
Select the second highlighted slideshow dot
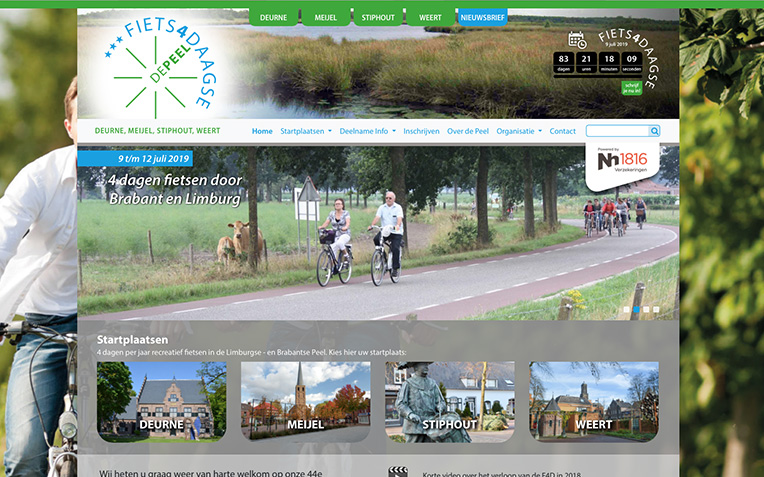pos(636,309)
